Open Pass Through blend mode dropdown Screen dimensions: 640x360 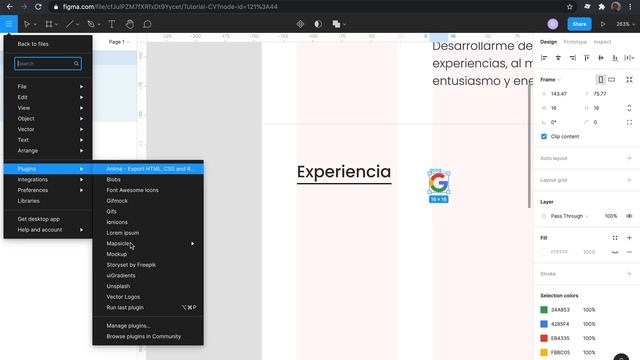tap(569, 216)
